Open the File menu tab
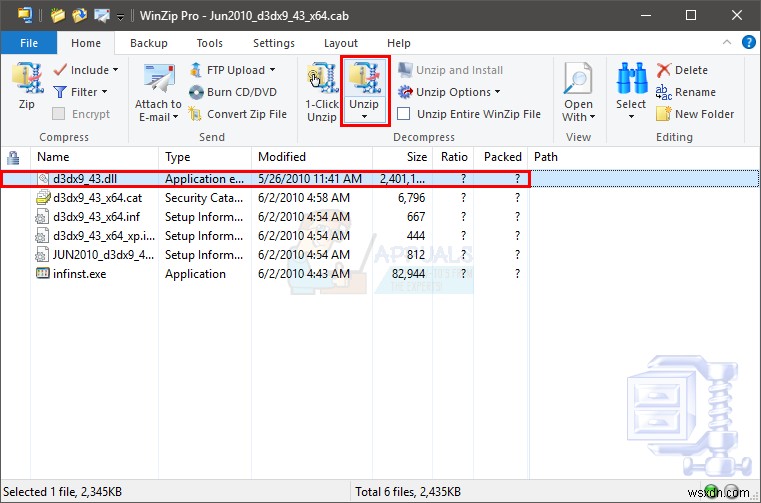Viewport: 761px width, 503px height. (29, 43)
